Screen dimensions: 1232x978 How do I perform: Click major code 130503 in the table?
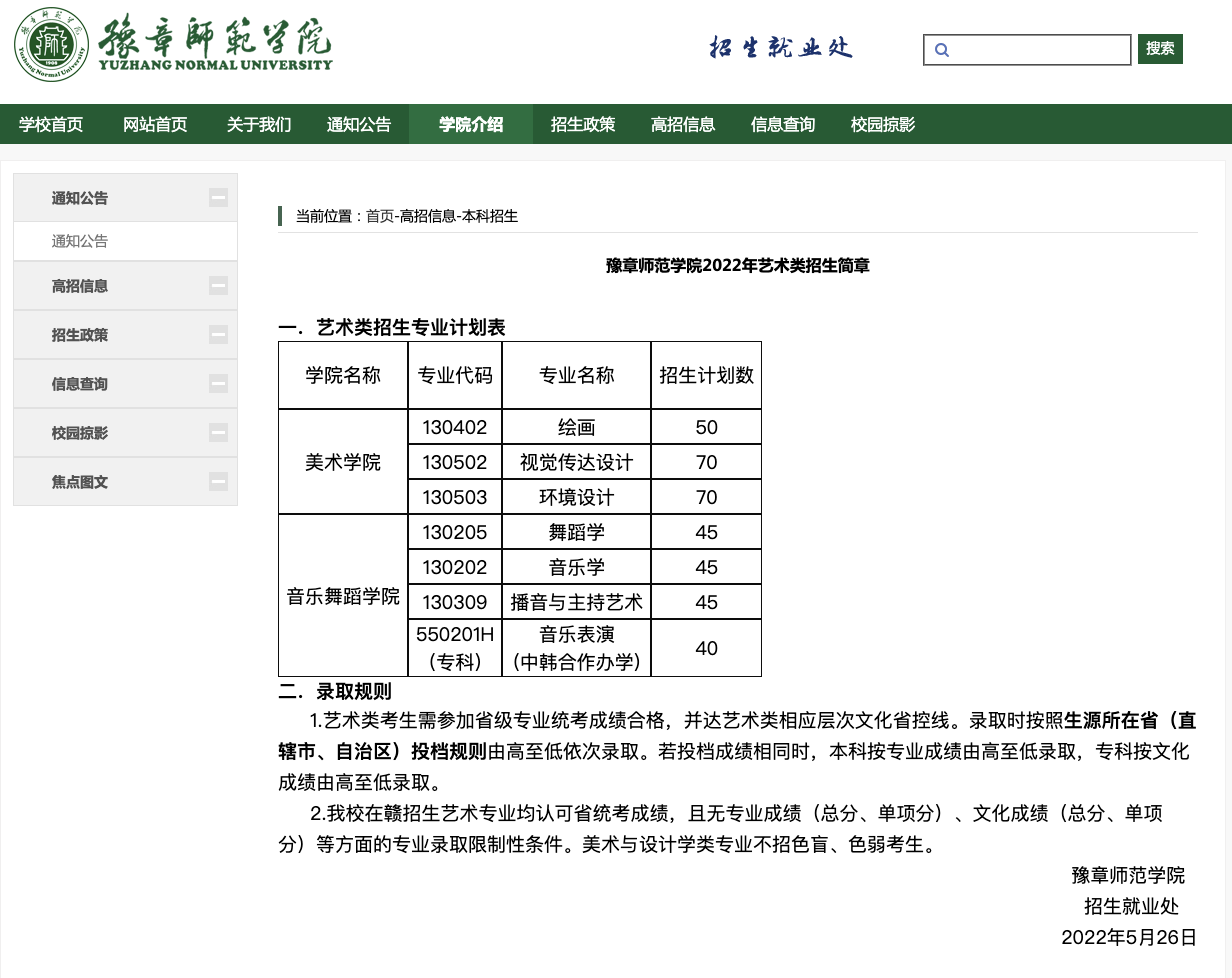[455, 497]
